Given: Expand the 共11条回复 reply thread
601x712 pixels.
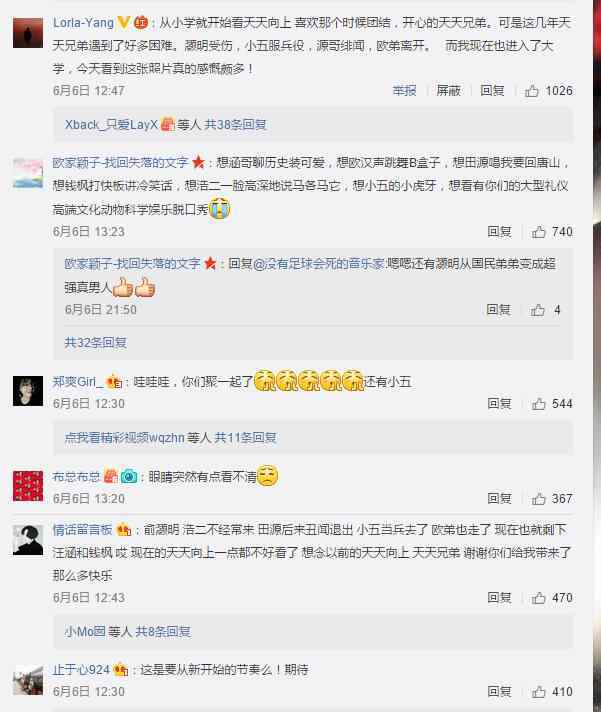Looking at the screenshot, I should click(x=246, y=438).
